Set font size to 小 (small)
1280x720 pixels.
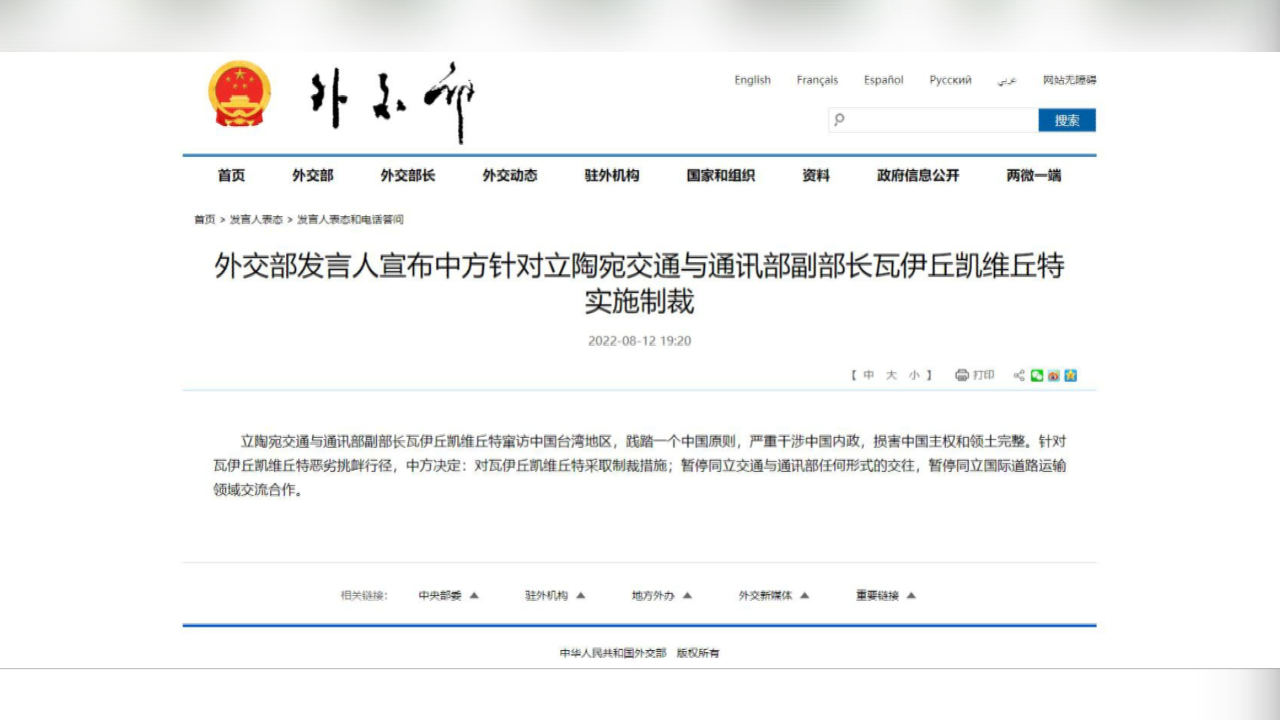[914, 375]
